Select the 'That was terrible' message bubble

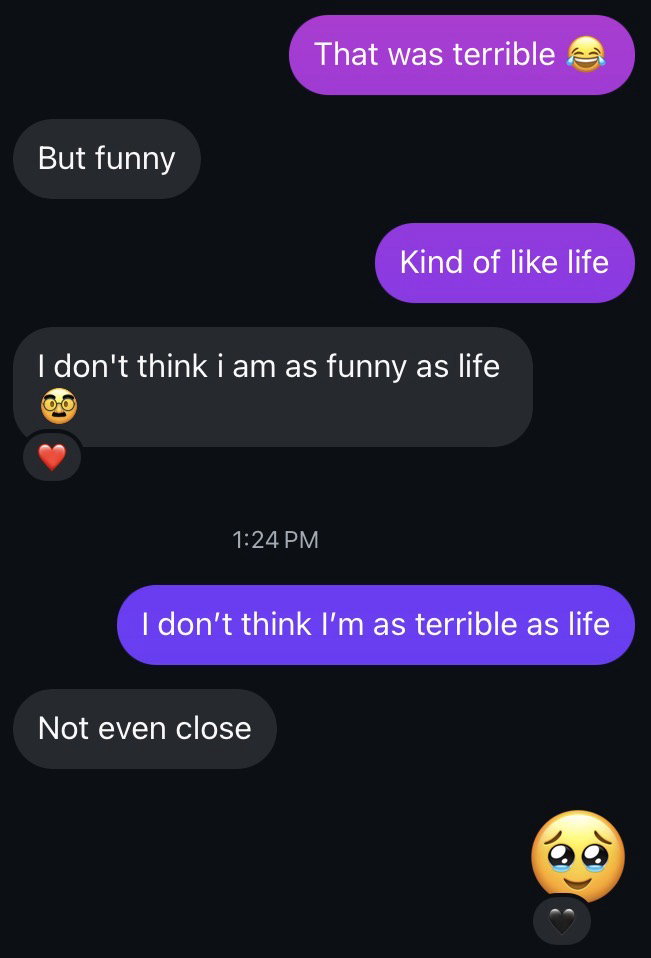tap(461, 55)
